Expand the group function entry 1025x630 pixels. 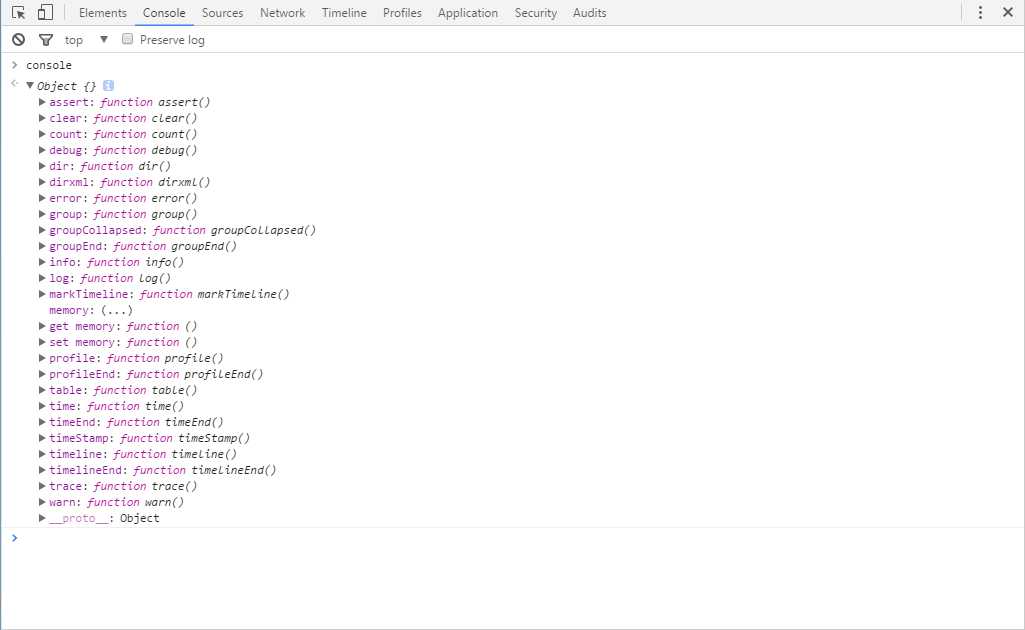42,214
